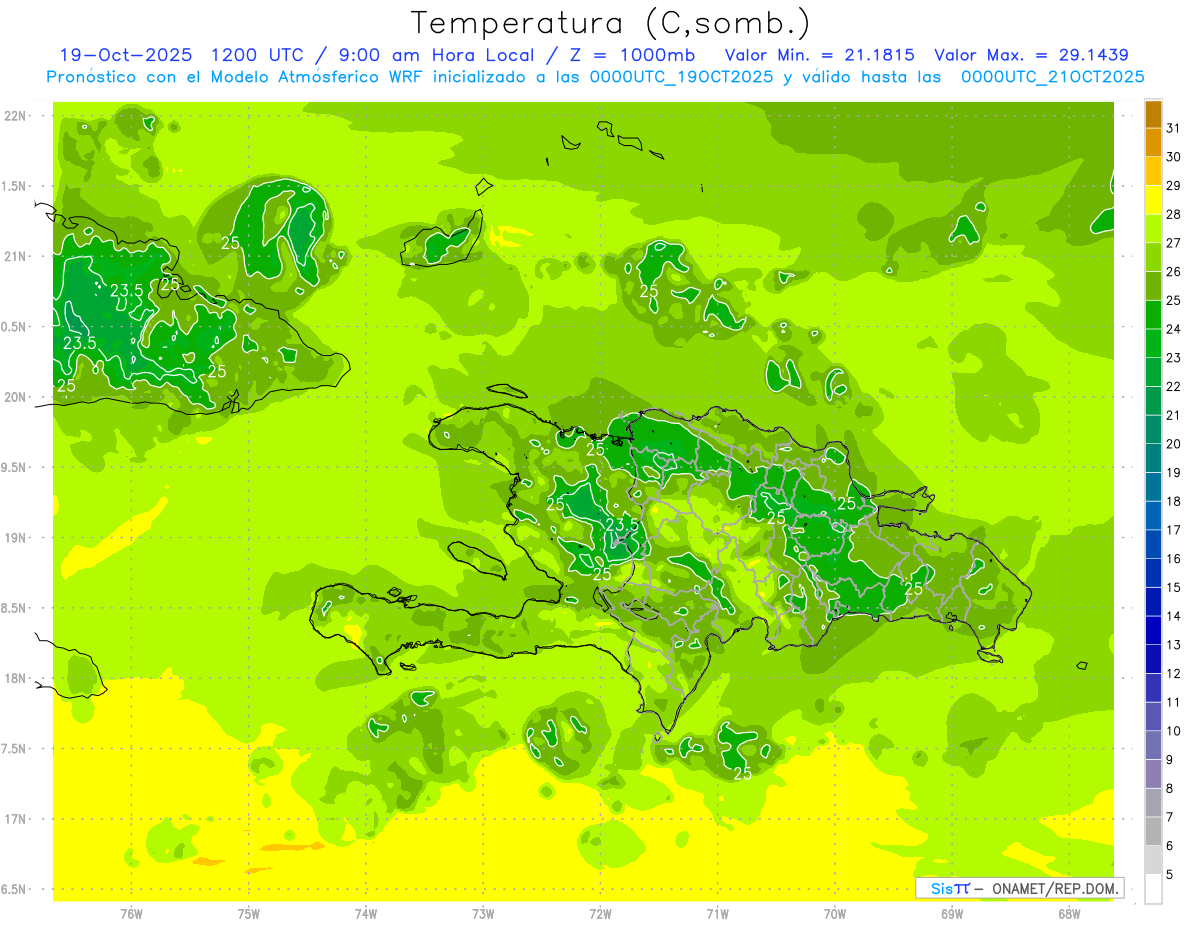Select the 68W longitude axis label
Viewport: 1200px width, 927px height.
1068,914
